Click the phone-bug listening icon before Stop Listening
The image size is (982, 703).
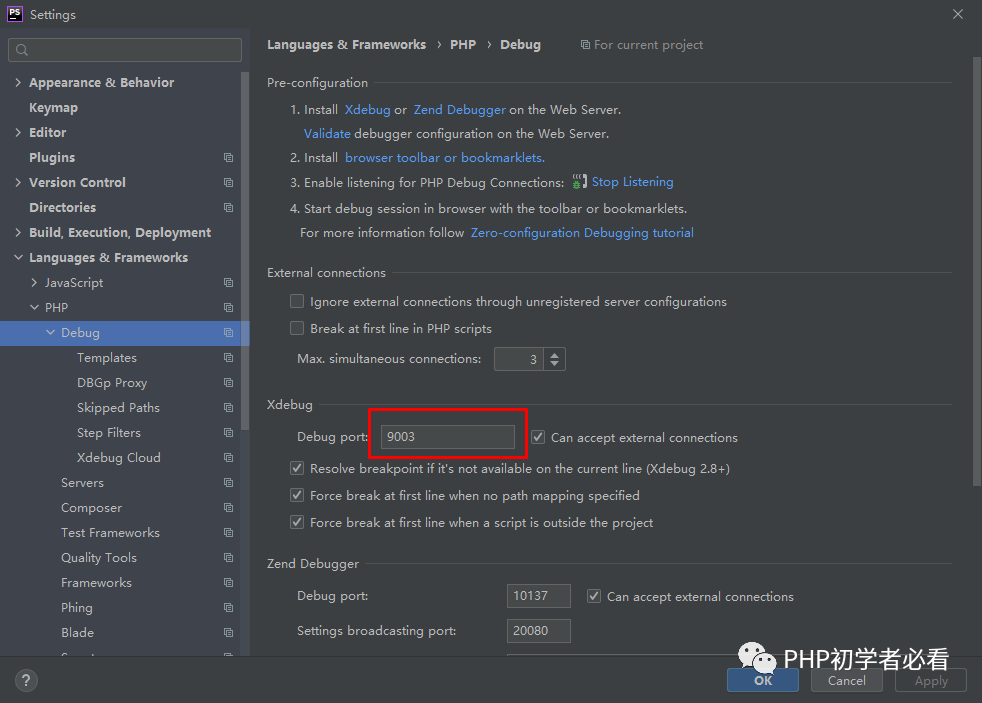tap(580, 182)
